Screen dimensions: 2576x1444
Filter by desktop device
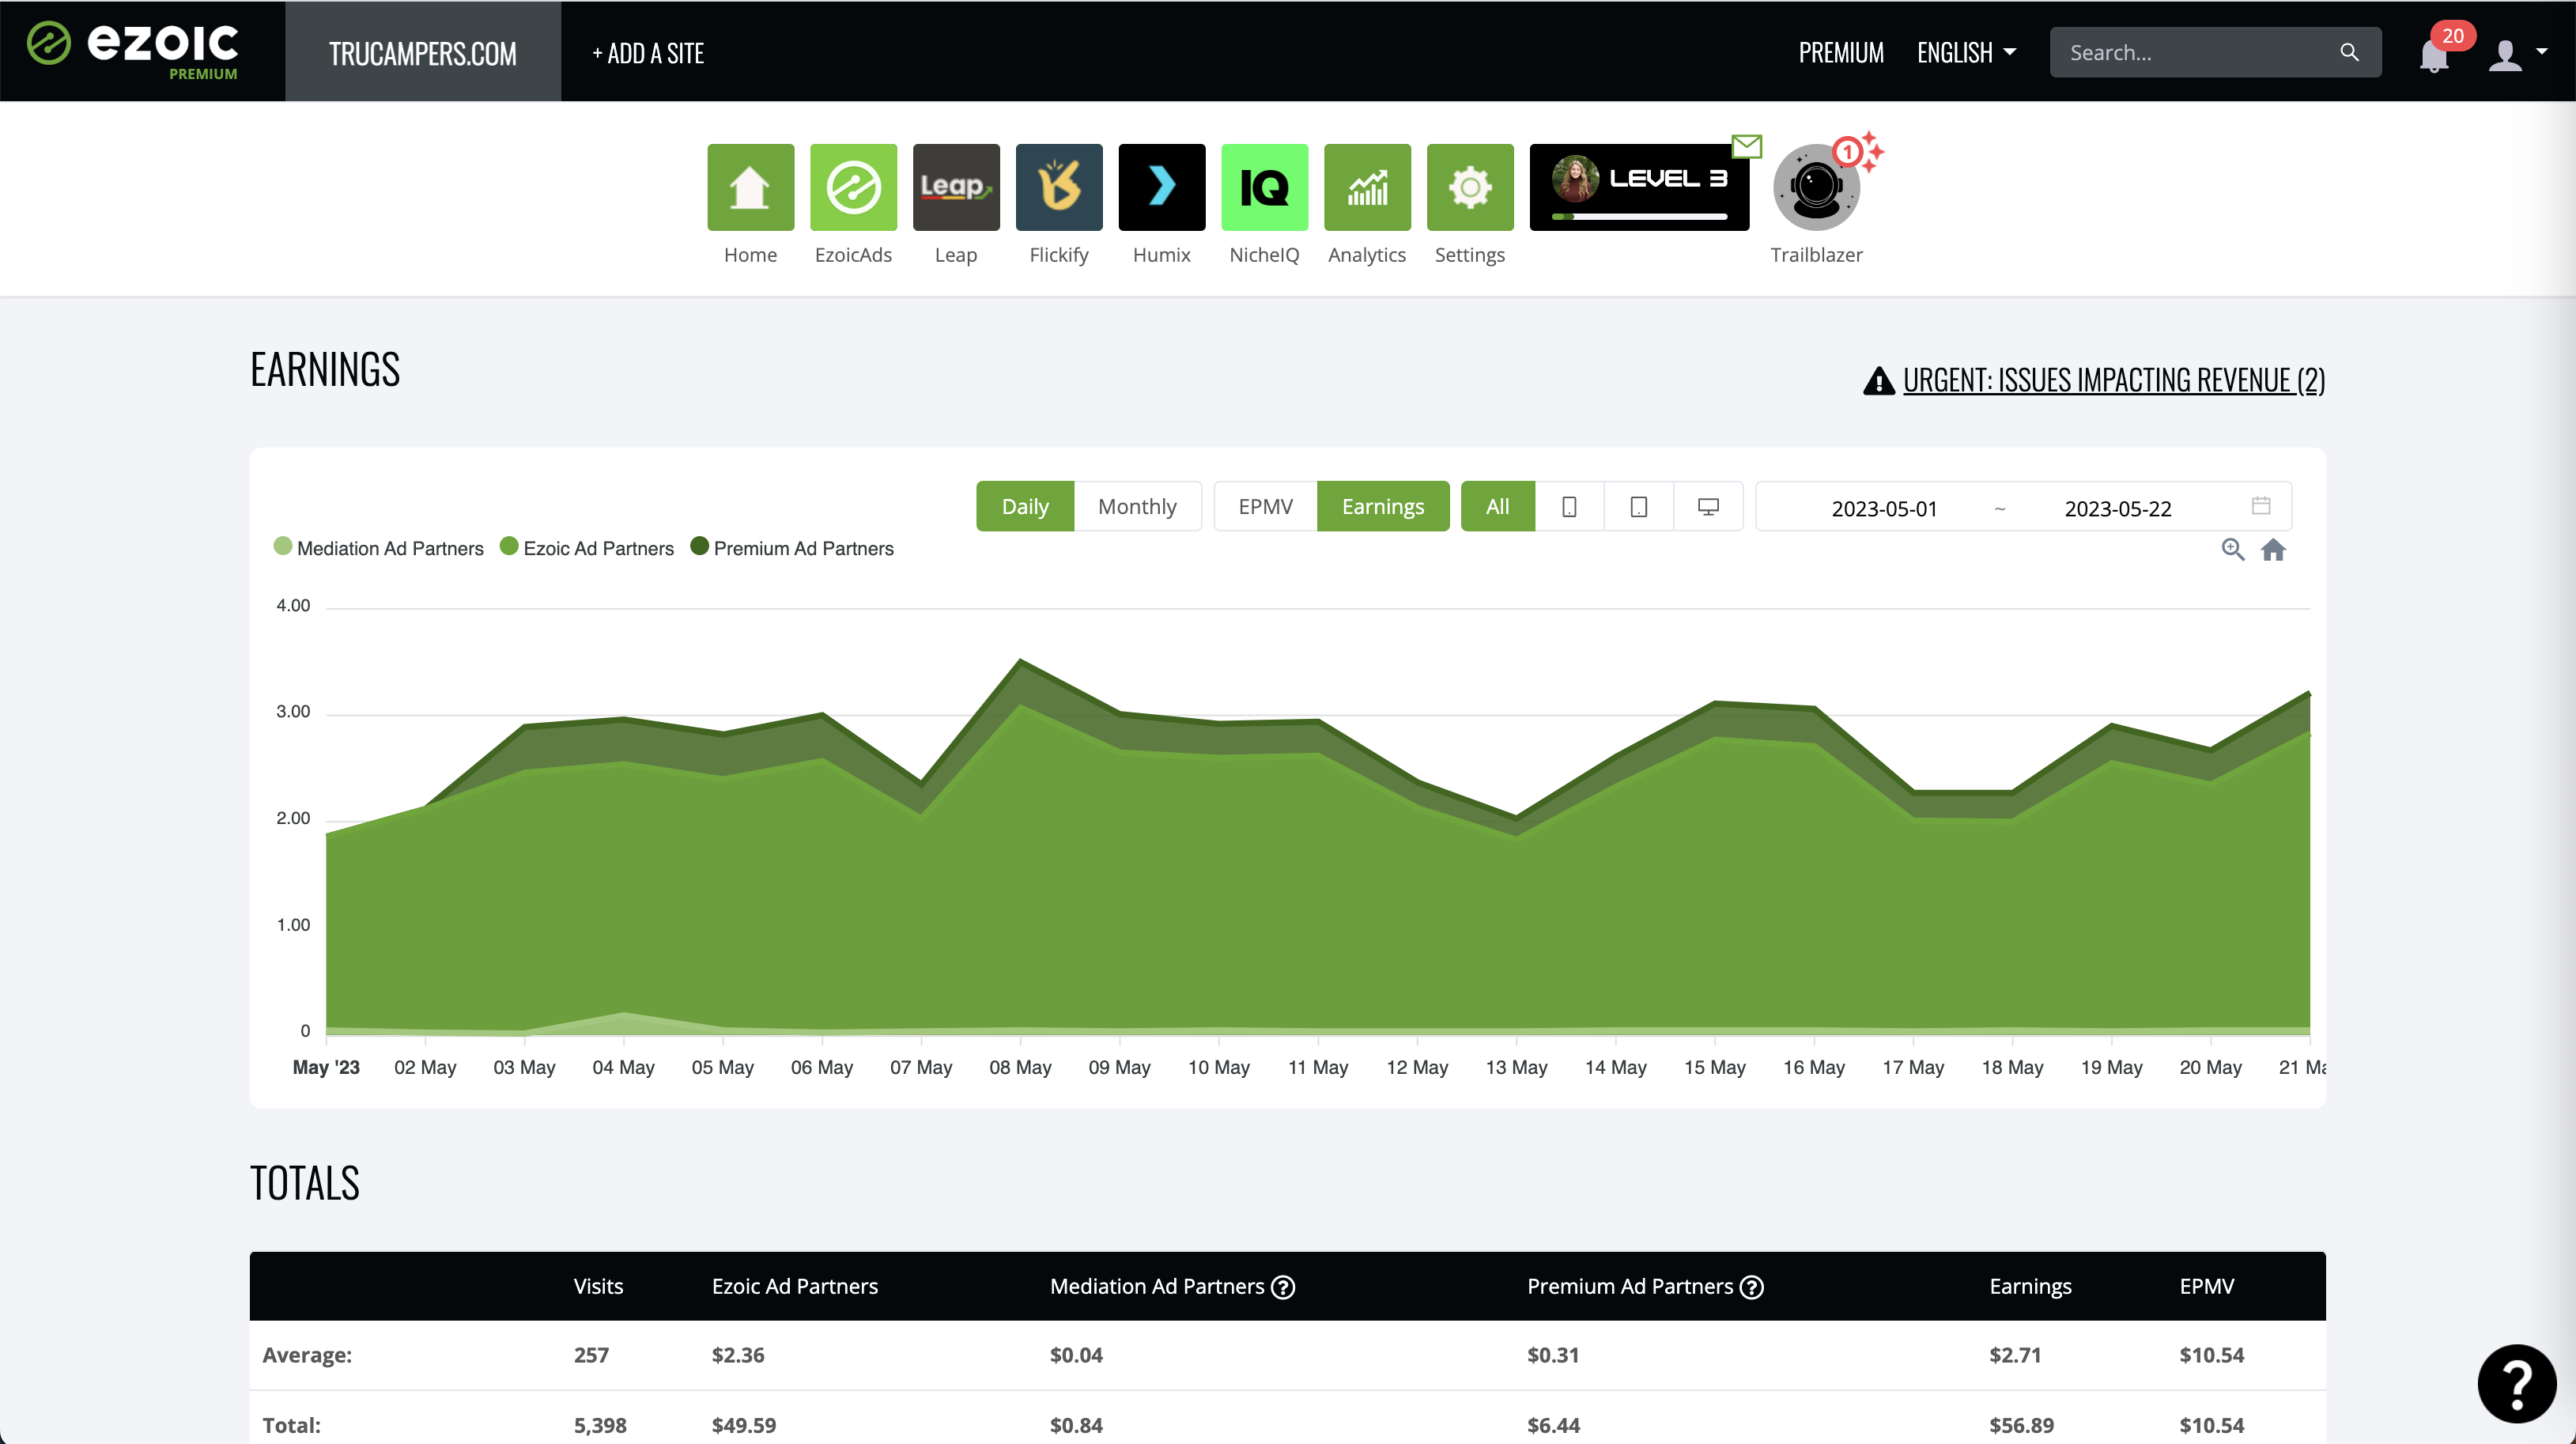[x=1709, y=506]
